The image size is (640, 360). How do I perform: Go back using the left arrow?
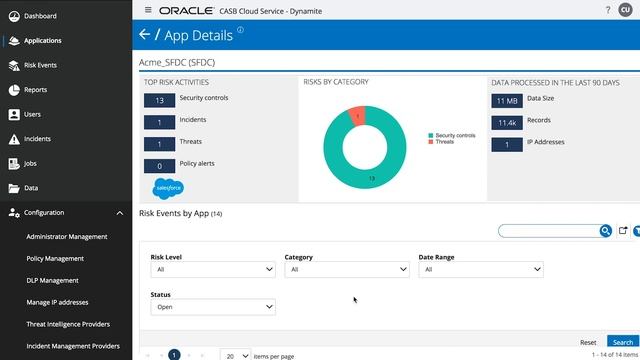pyautogui.click(x=144, y=34)
